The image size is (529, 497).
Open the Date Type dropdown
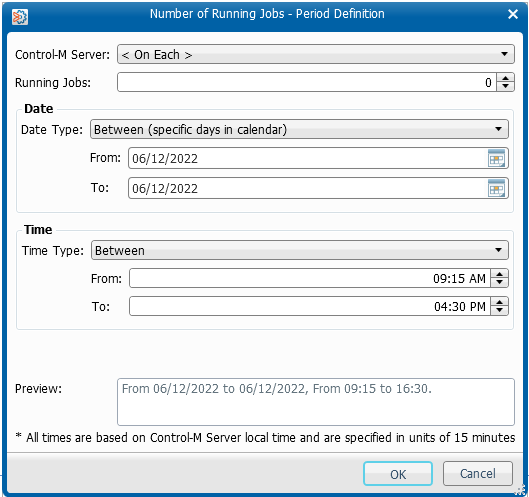point(299,129)
